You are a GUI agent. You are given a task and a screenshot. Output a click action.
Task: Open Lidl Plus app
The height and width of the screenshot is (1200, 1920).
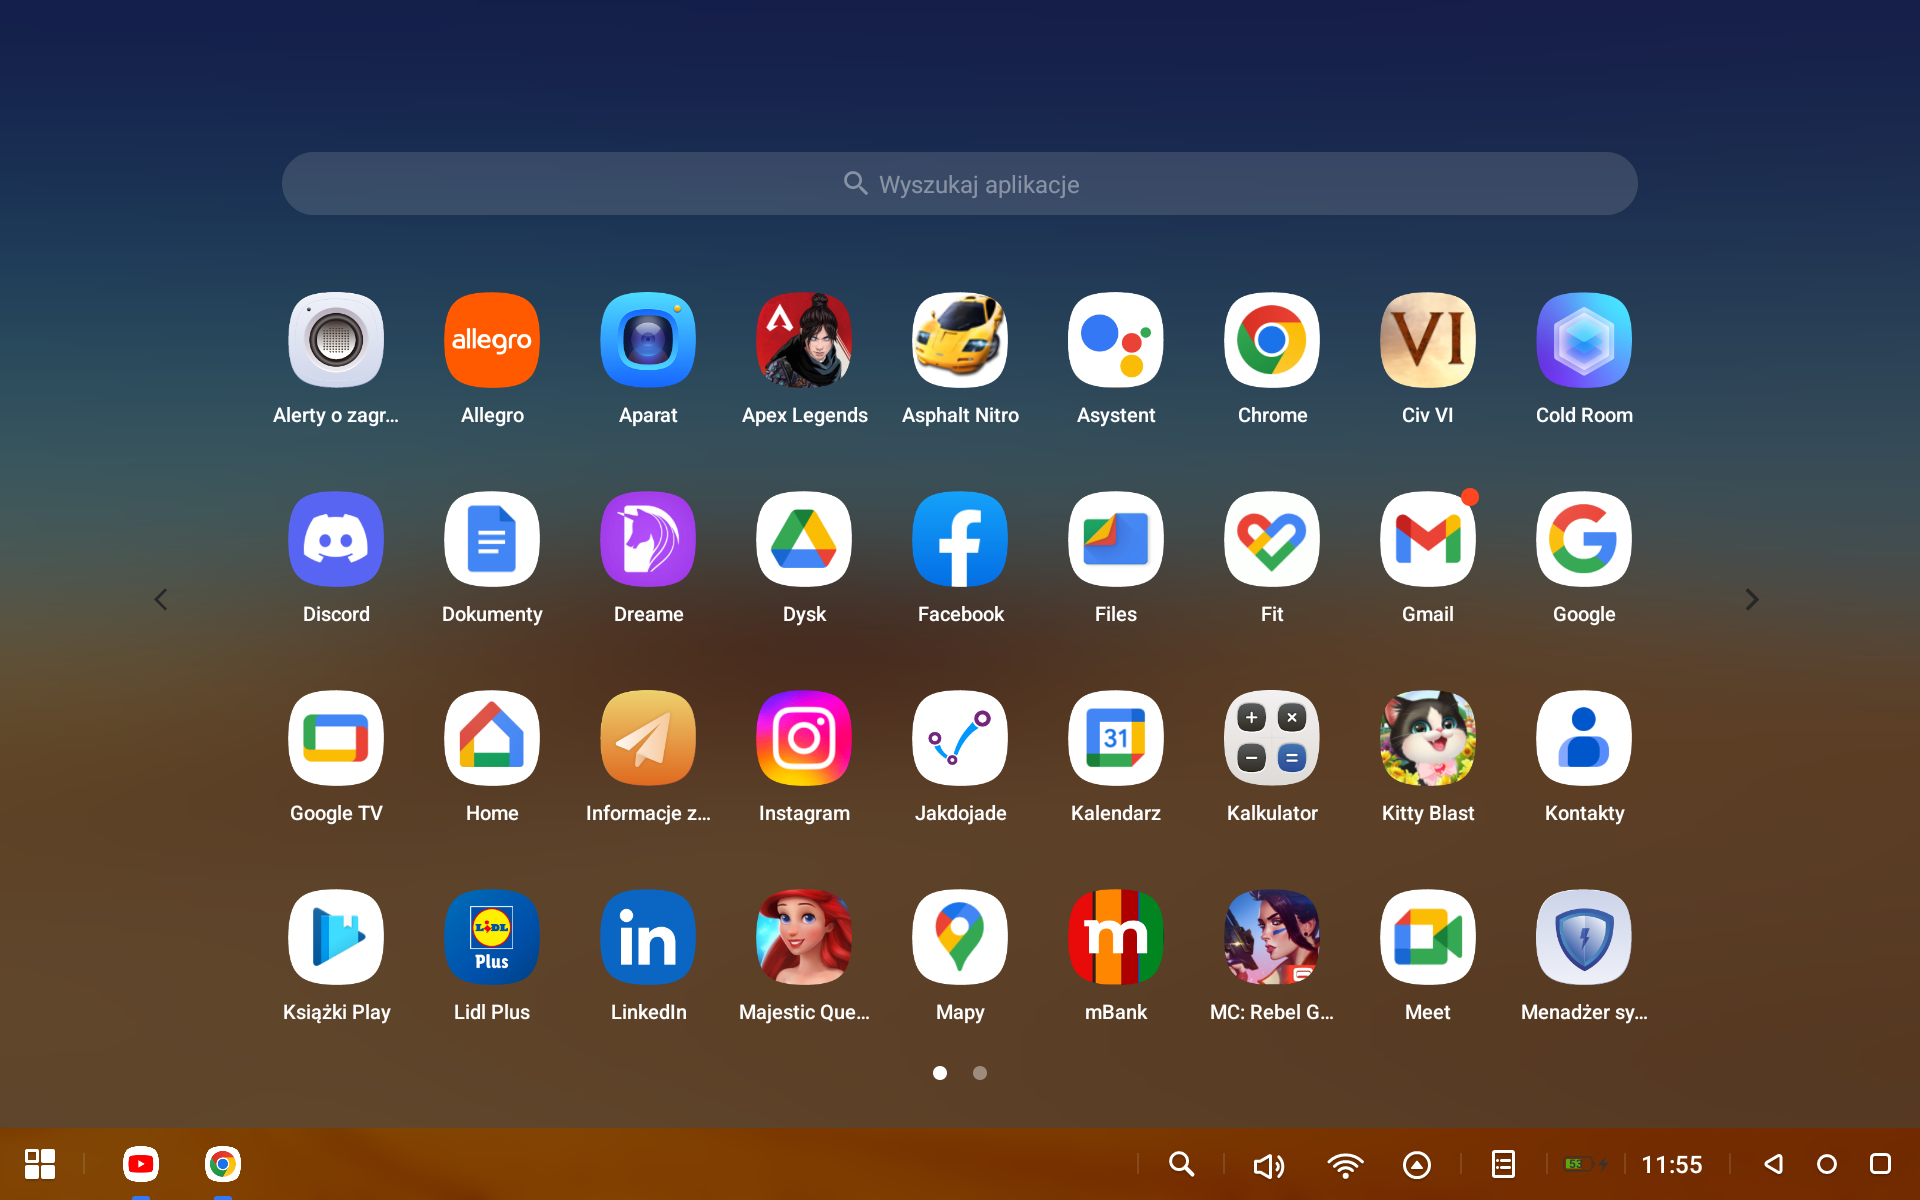pyautogui.click(x=491, y=937)
